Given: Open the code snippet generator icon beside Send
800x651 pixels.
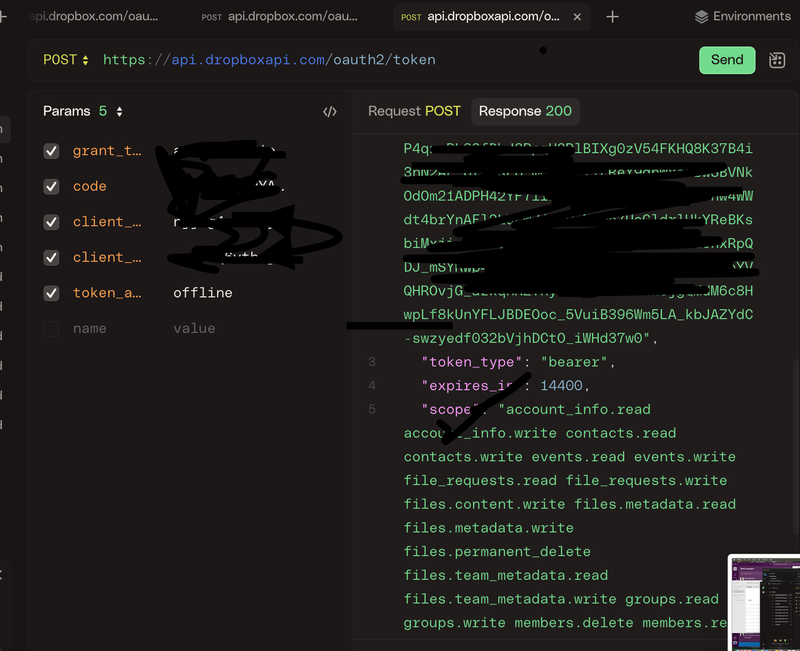Looking at the screenshot, I should [777, 60].
